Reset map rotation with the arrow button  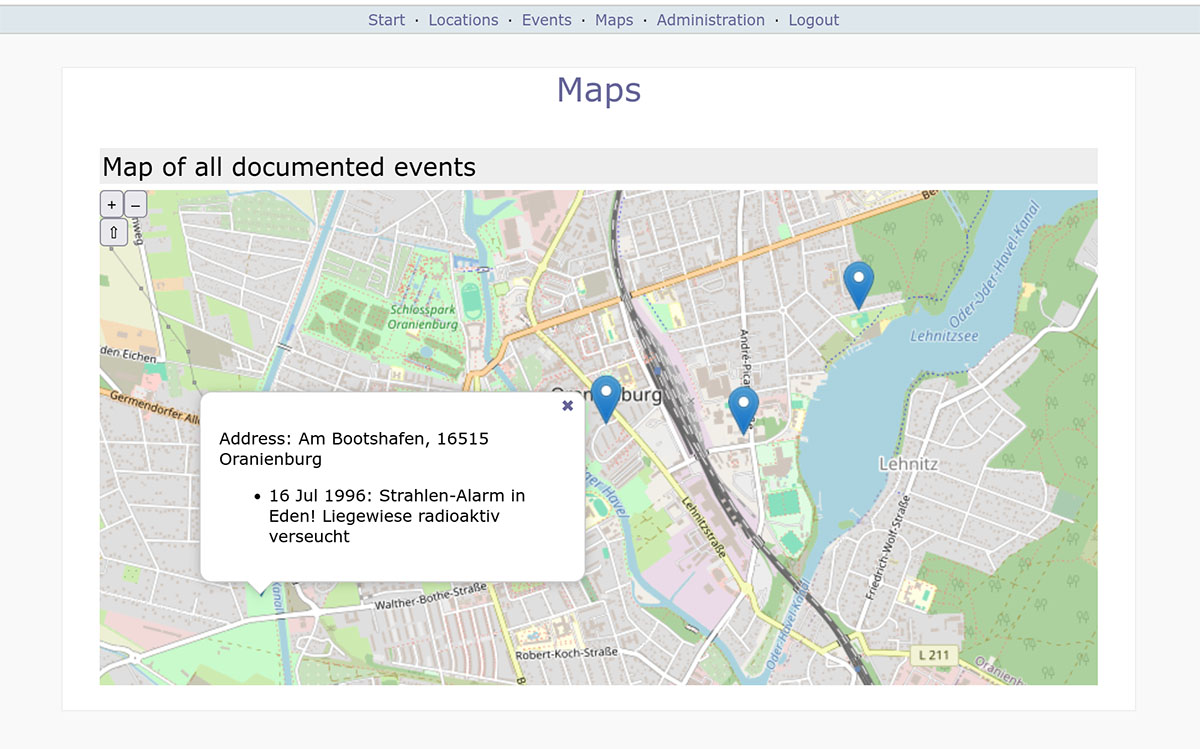[113, 233]
